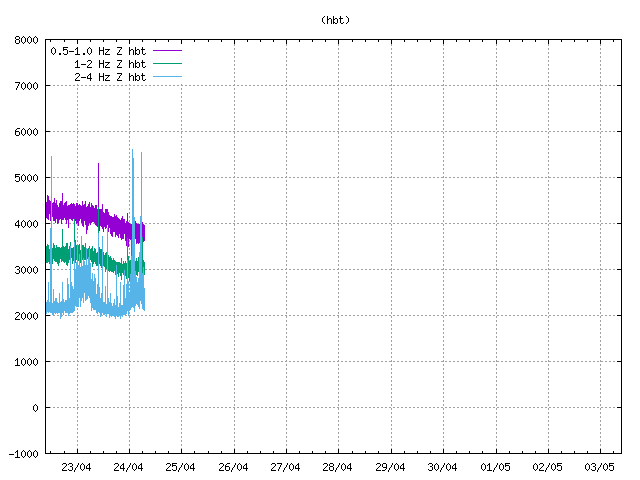Click x-axis date label 29/04

(390, 467)
